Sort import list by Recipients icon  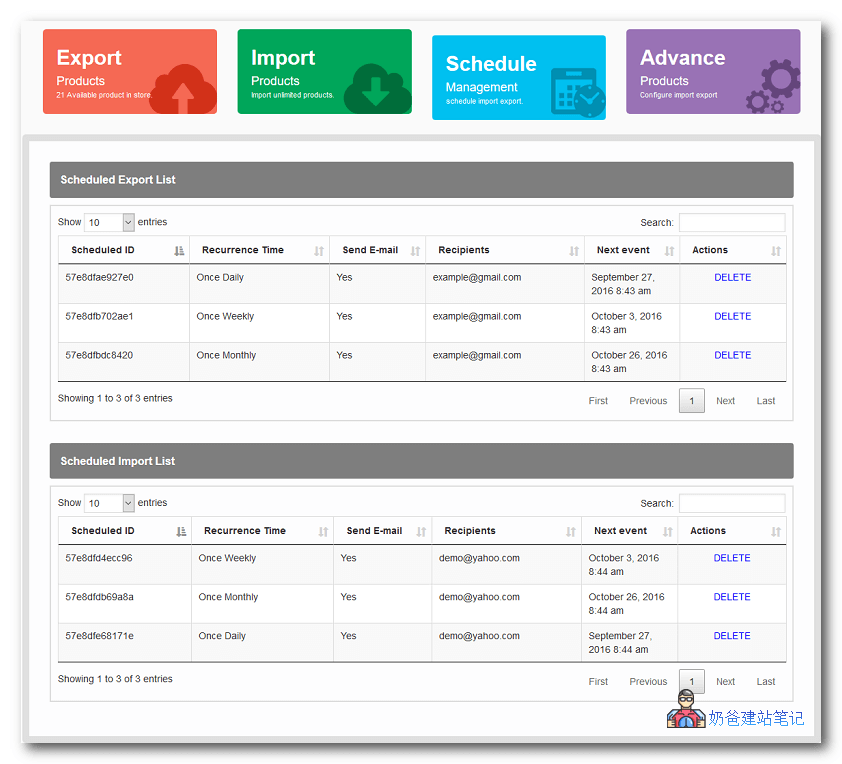(x=570, y=532)
